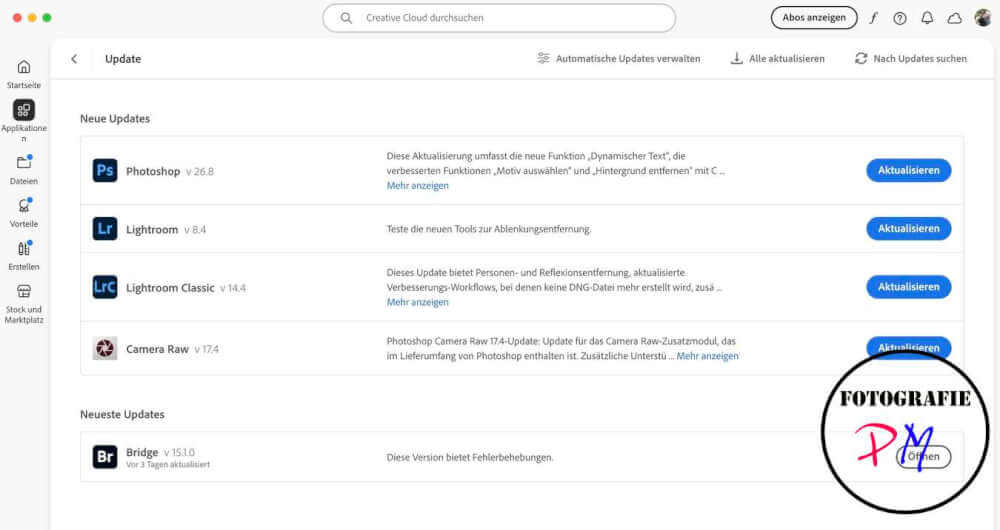The width and height of the screenshot is (1000, 530).
Task: Click the Lightroom Classic app name
Action: point(170,288)
